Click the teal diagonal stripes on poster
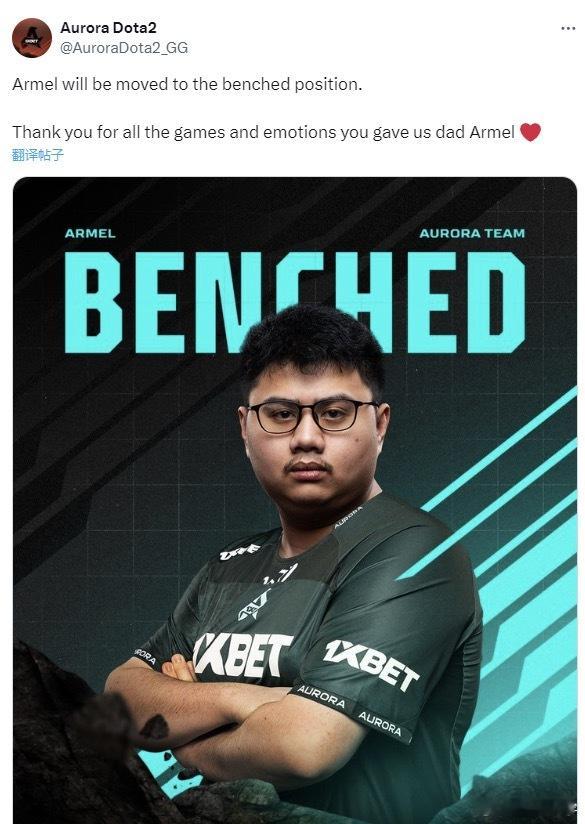Image resolution: width=585 pixels, height=824 pixels. 505,578
